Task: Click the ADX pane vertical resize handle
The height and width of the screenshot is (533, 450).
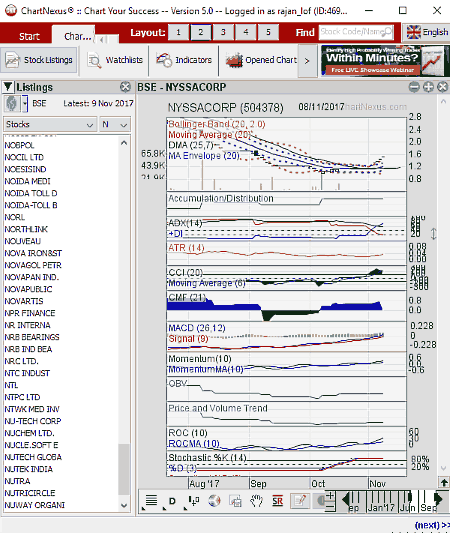Action: (433, 234)
